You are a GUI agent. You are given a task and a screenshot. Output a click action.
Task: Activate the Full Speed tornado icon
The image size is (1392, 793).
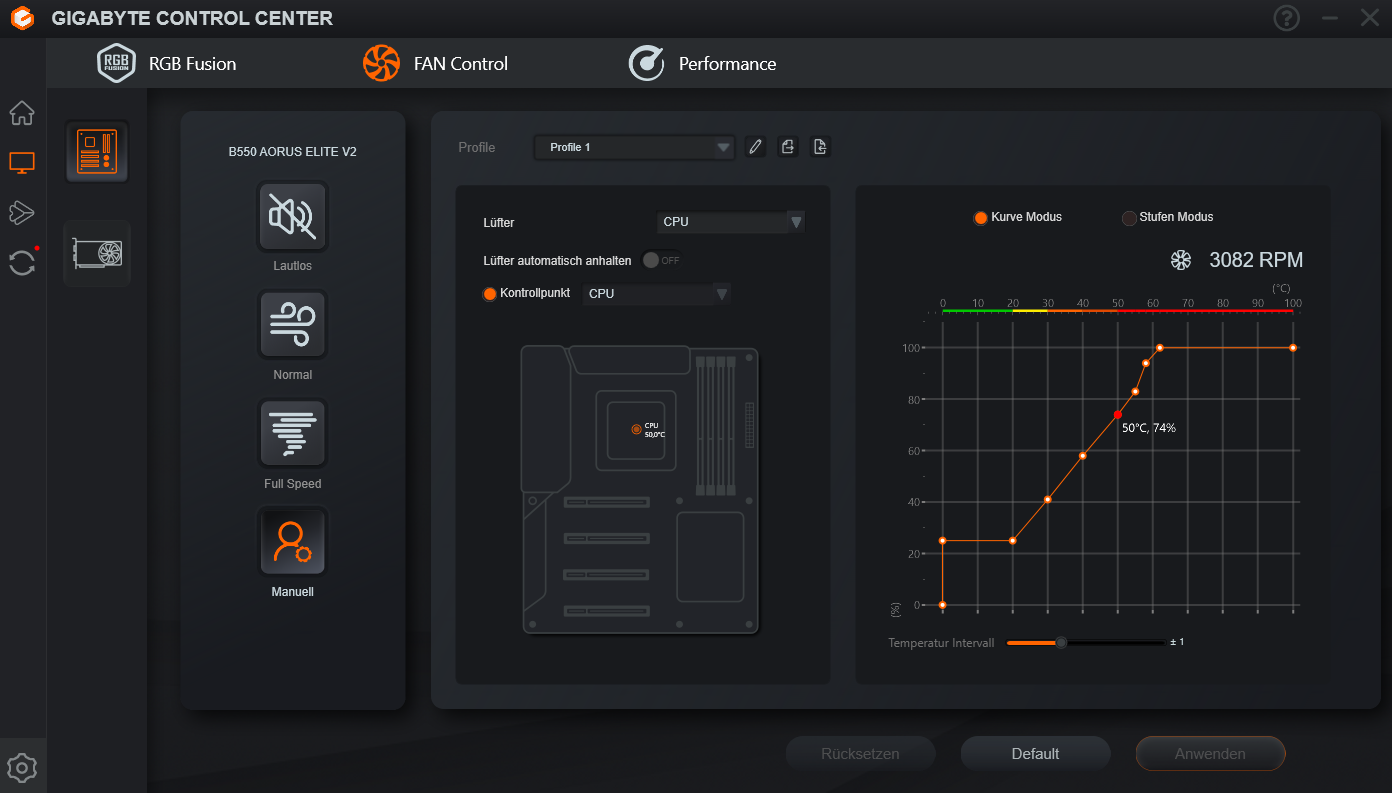coord(293,433)
